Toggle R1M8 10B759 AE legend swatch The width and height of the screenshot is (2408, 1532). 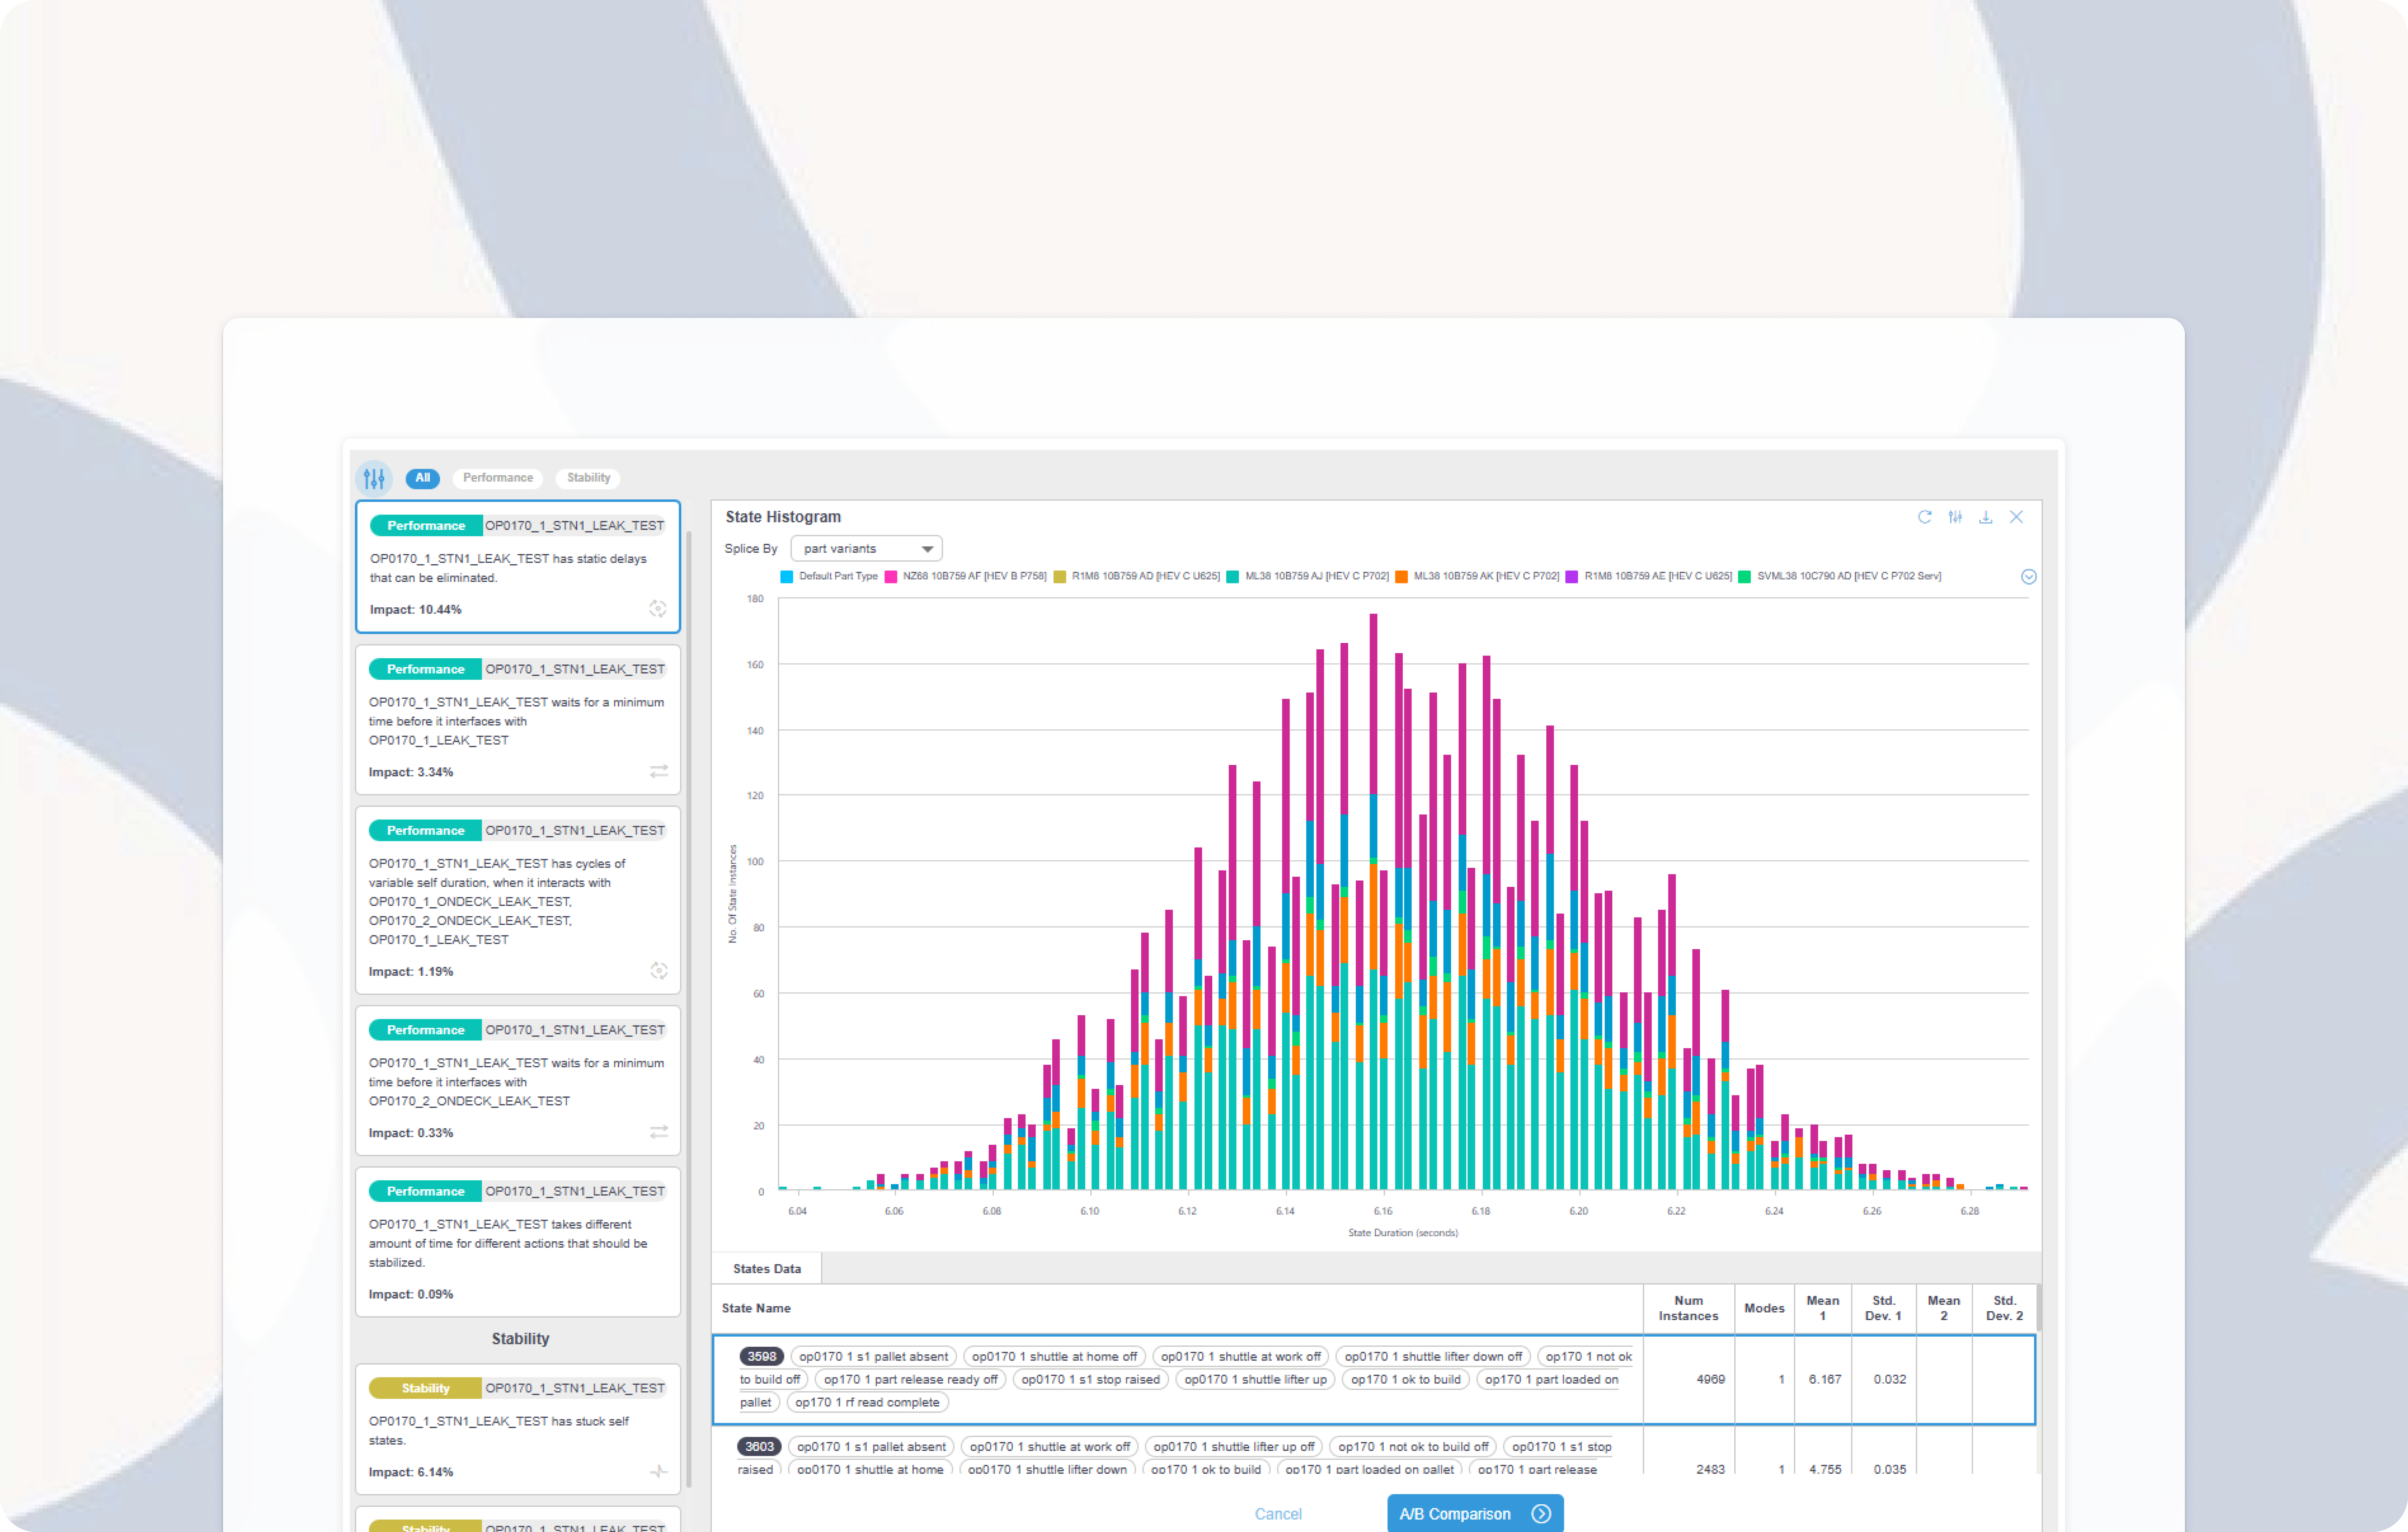[1572, 577]
